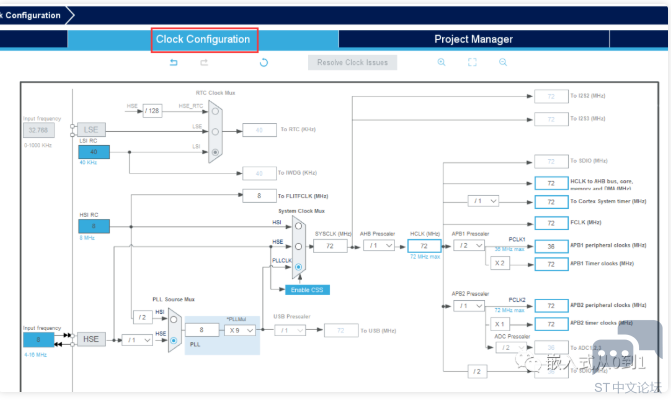Open the APB2 Prescaler dropdown
Viewport: 671px width, 403px height.
pos(469,306)
